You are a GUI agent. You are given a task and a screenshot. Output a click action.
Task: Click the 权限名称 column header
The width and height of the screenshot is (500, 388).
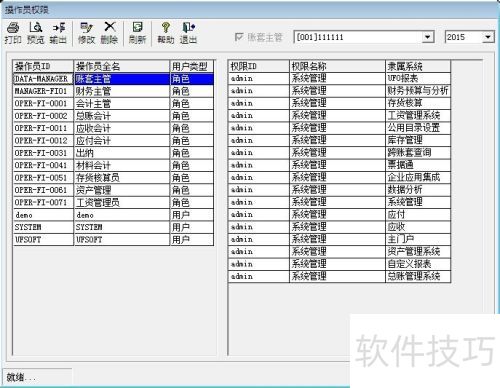pos(337,66)
